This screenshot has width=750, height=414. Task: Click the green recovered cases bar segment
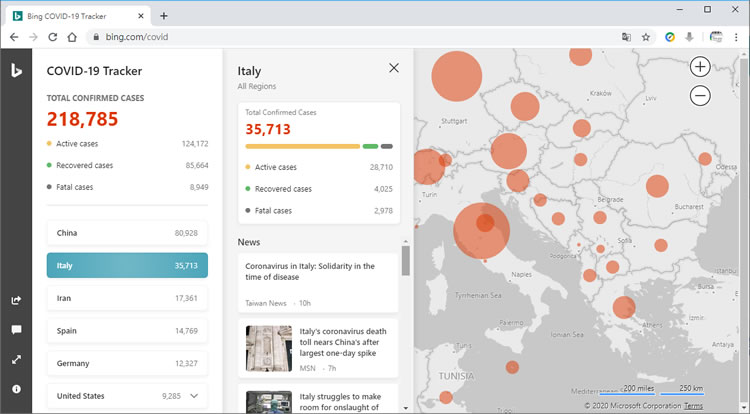click(370, 146)
